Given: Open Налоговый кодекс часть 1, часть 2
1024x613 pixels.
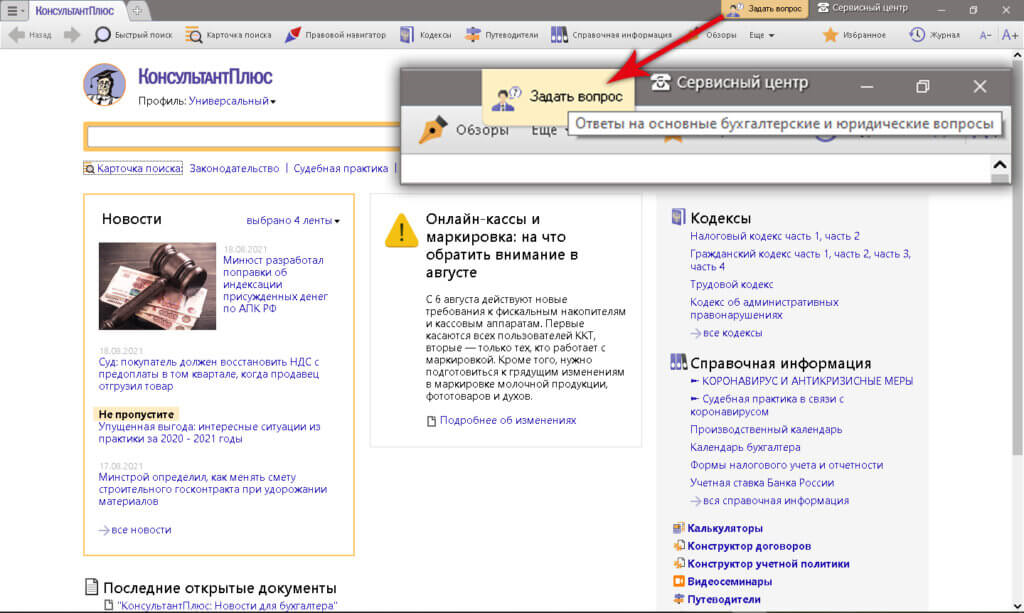Looking at the screenshot, I should click(775, 236).
